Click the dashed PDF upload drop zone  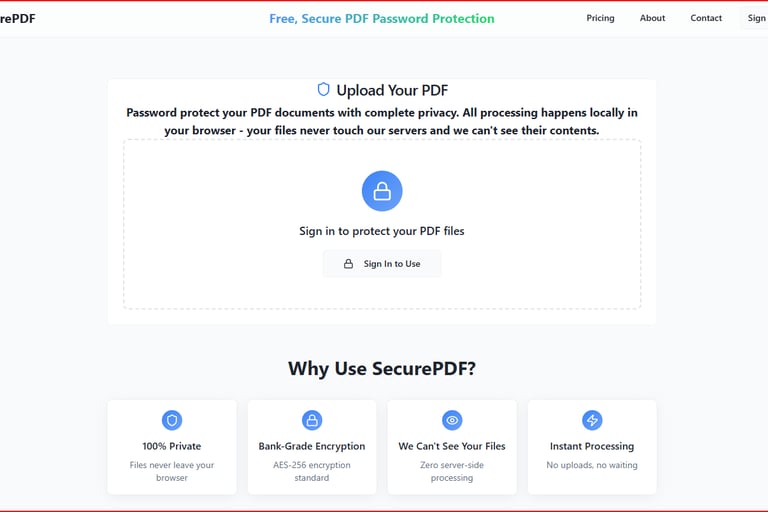tap(382, 224)
